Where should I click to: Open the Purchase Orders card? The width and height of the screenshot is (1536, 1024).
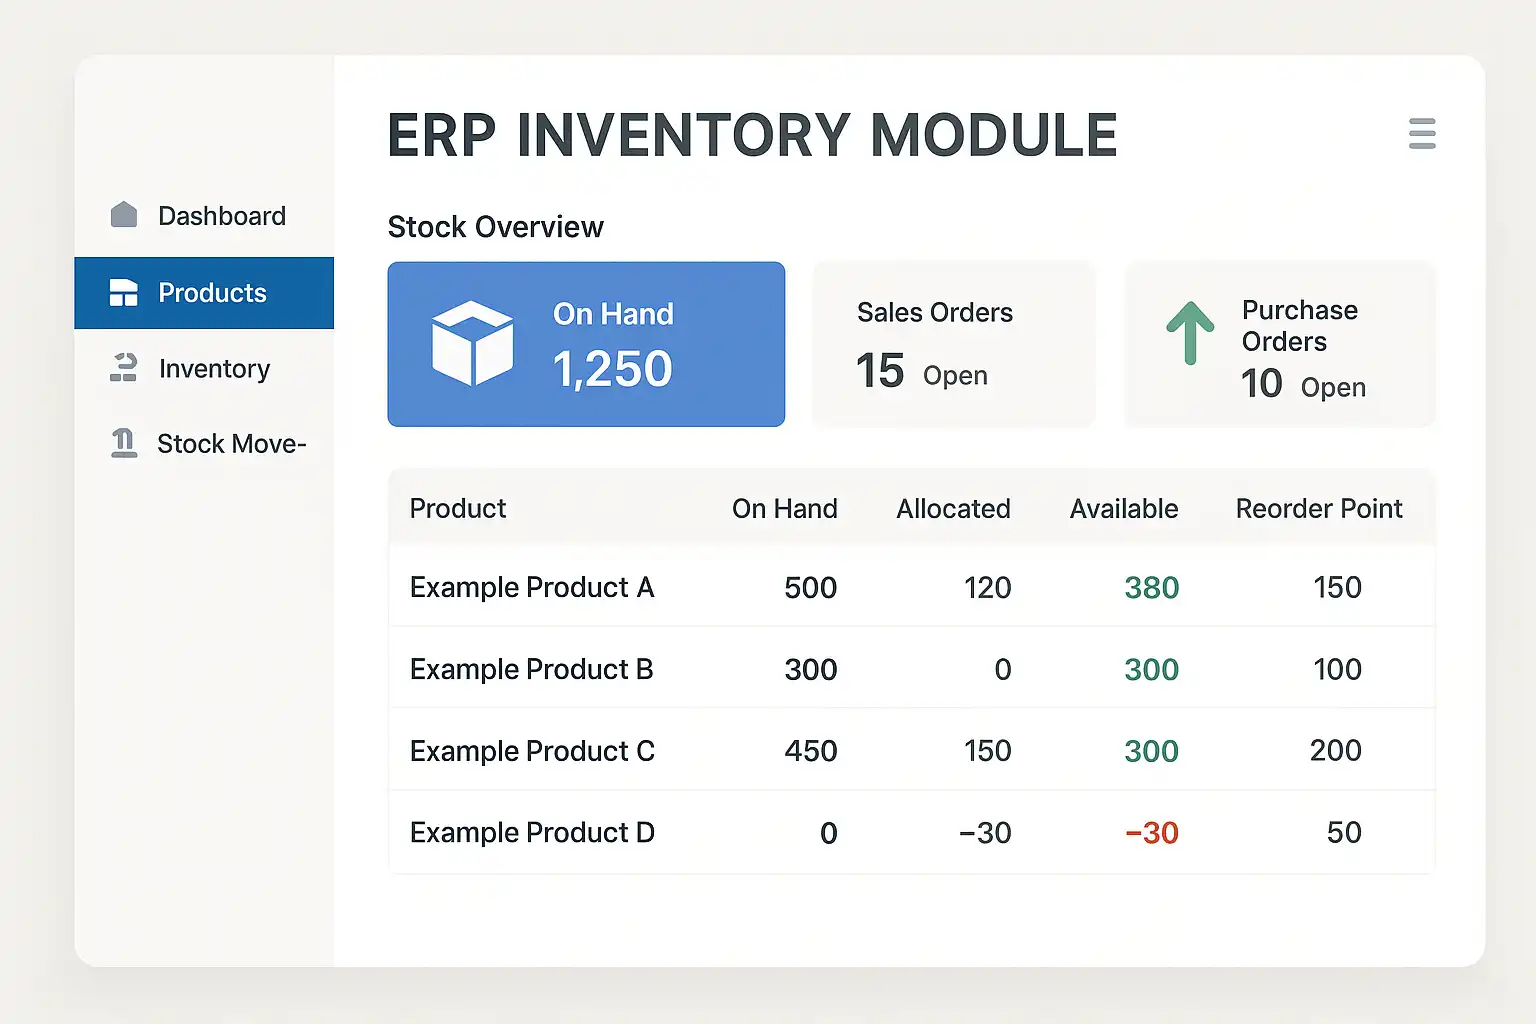1280,344
